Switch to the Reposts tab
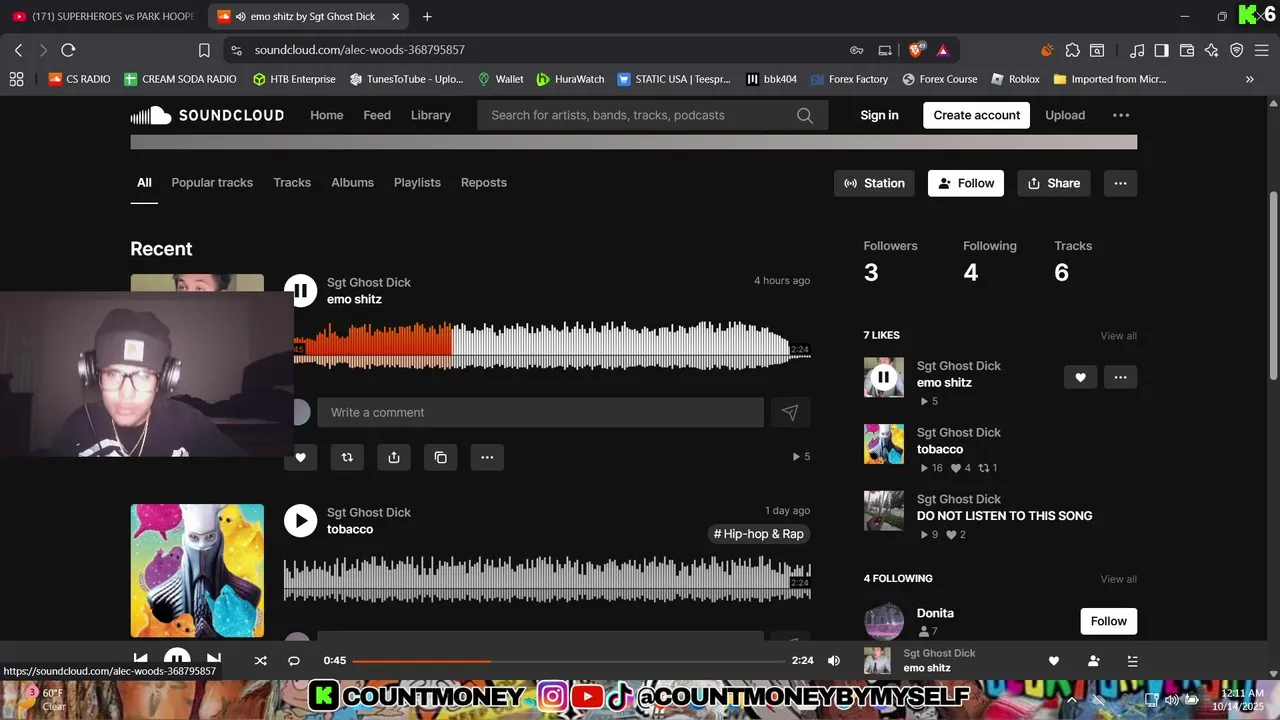Viewport: 1280px width, 720px height. 484,182
